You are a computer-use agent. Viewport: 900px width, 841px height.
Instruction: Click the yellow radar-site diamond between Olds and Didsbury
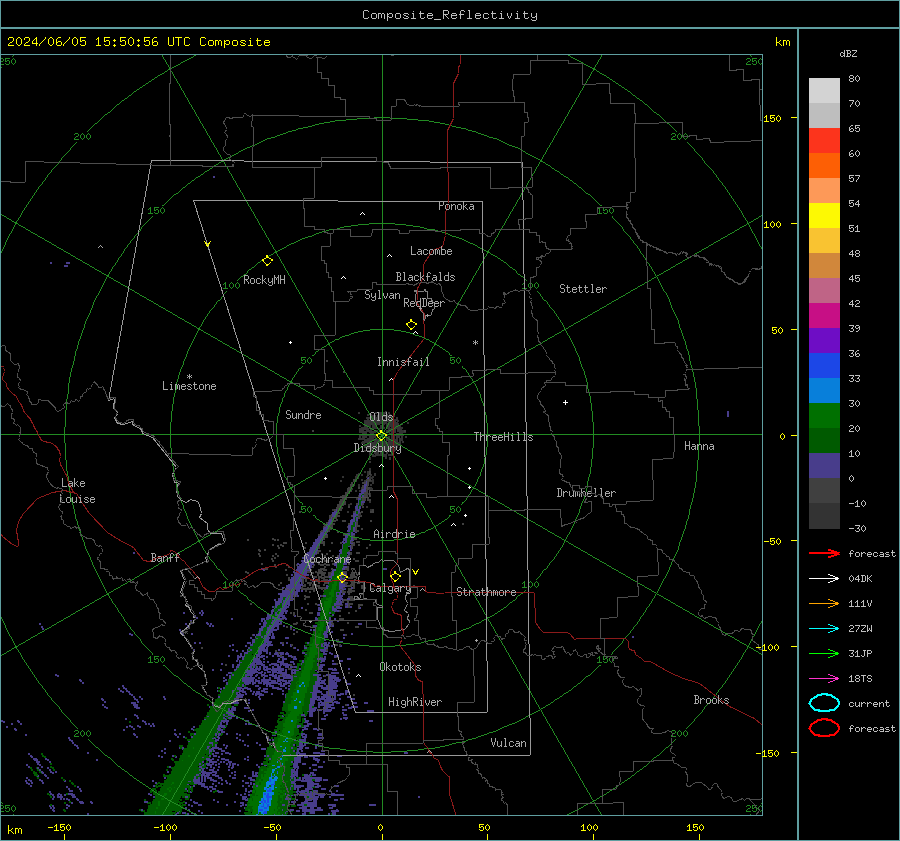(381, 436)
